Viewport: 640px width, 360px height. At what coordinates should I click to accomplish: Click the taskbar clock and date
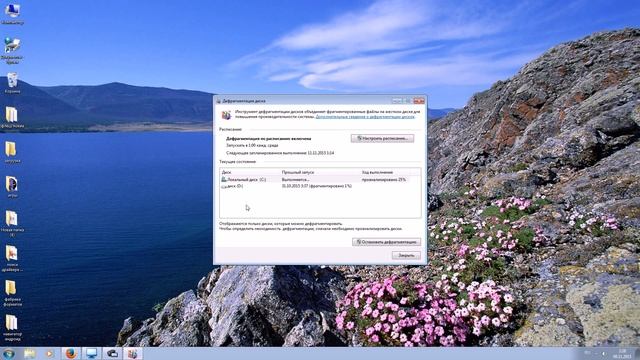pos(622,353)
